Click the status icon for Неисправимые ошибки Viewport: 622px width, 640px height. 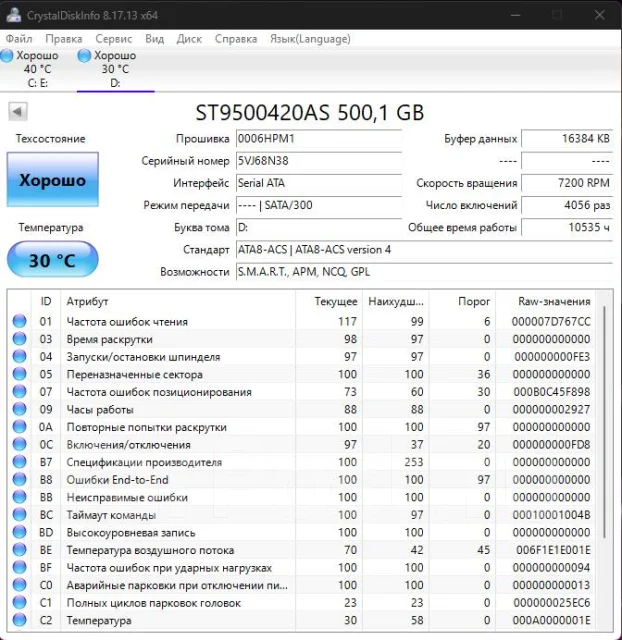(19, 497)
